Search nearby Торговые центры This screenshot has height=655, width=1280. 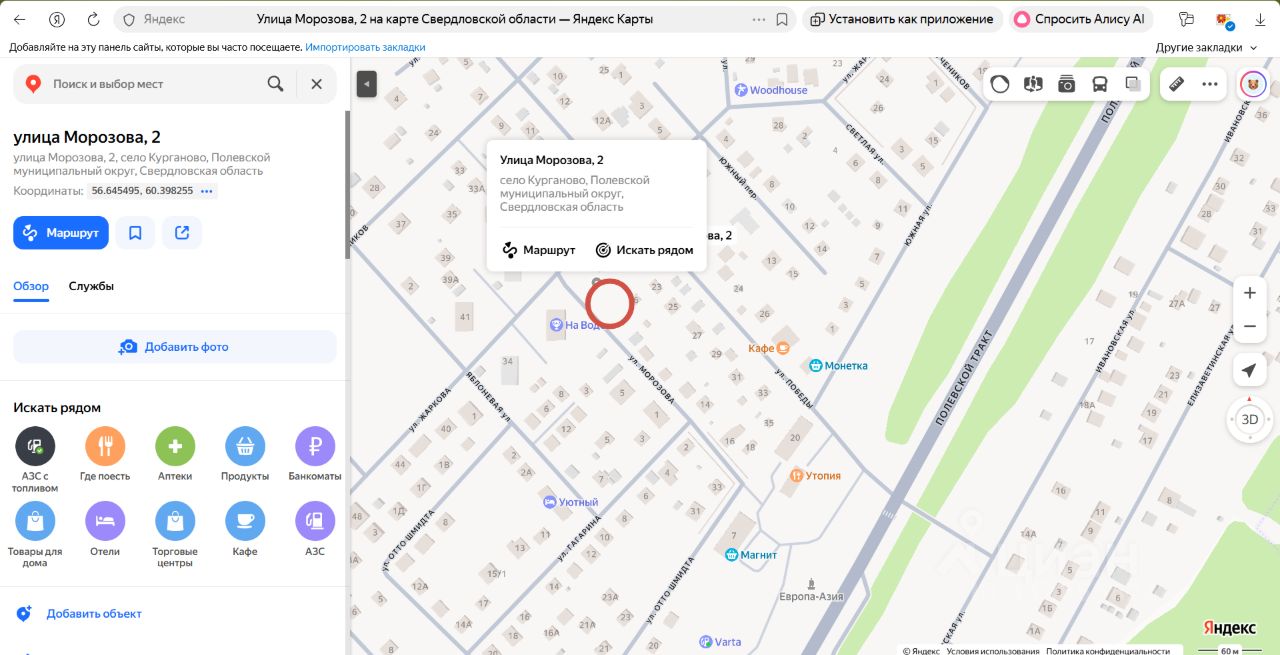pos(175,535)
